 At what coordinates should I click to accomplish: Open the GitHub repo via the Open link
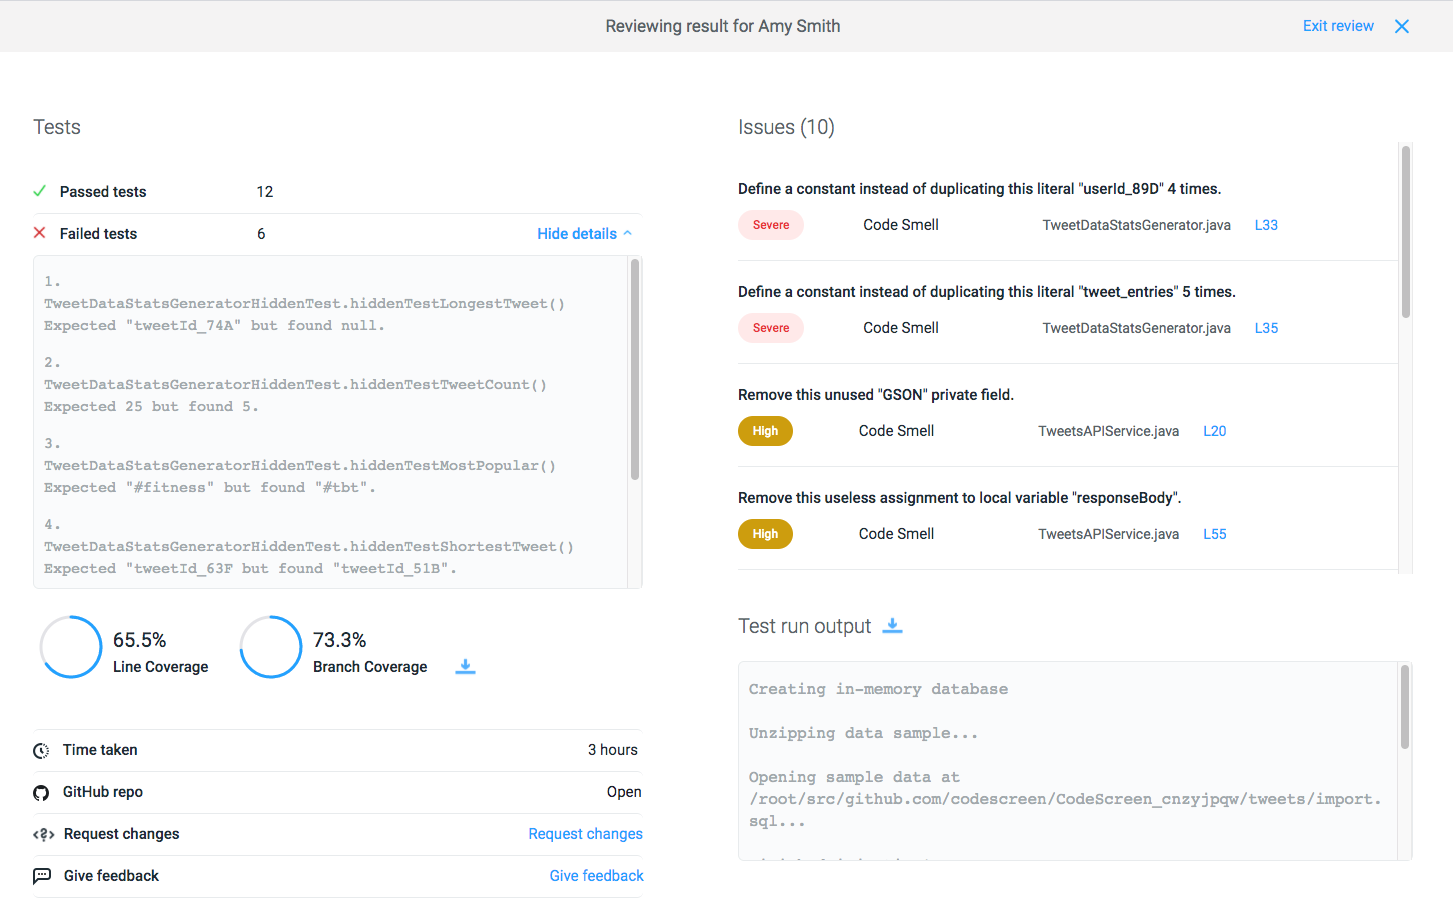tap(624, 791)
